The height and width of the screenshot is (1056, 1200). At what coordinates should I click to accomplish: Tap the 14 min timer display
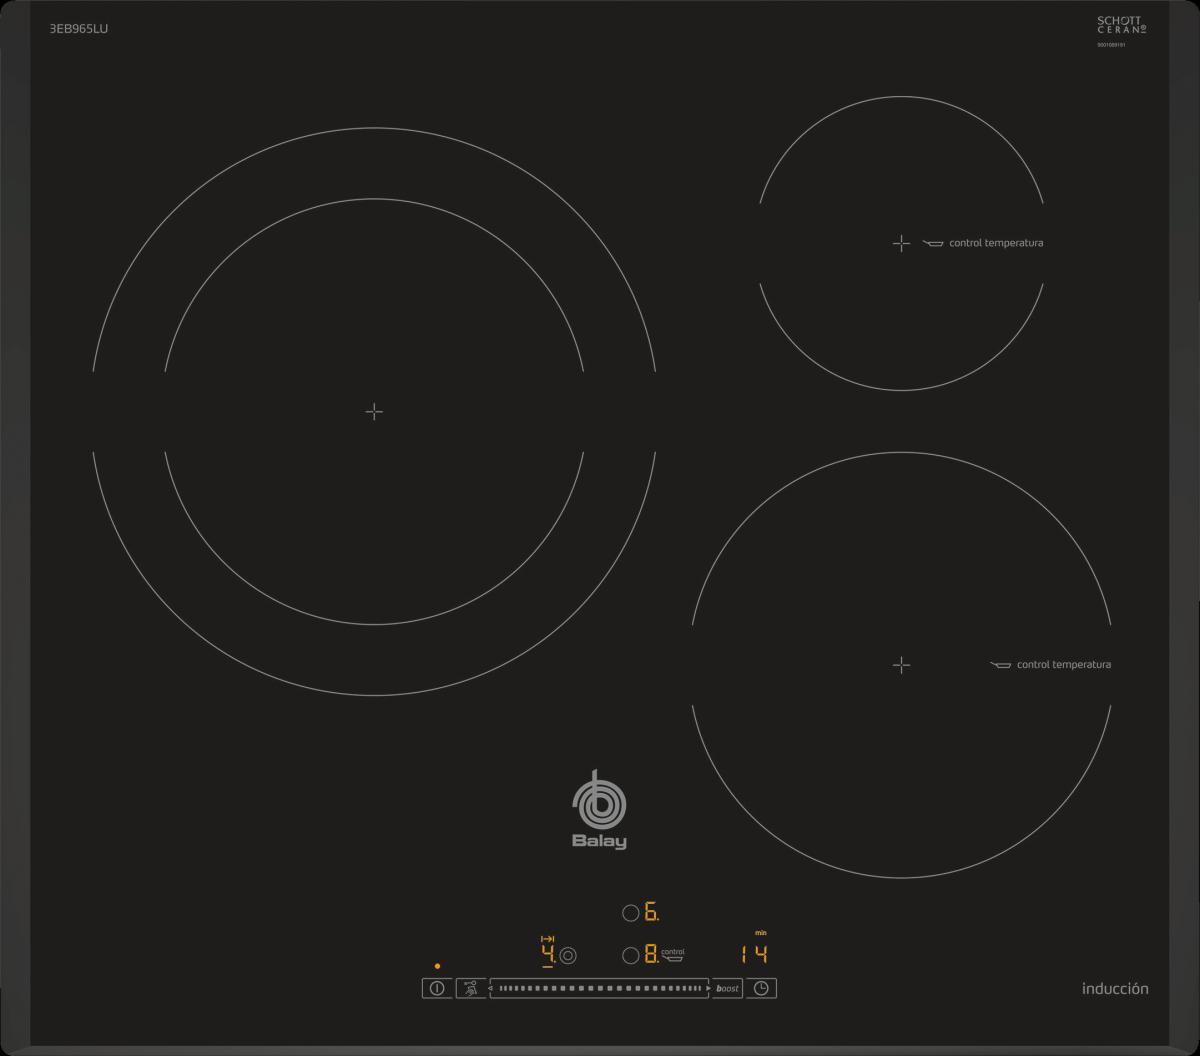point(754,954)
